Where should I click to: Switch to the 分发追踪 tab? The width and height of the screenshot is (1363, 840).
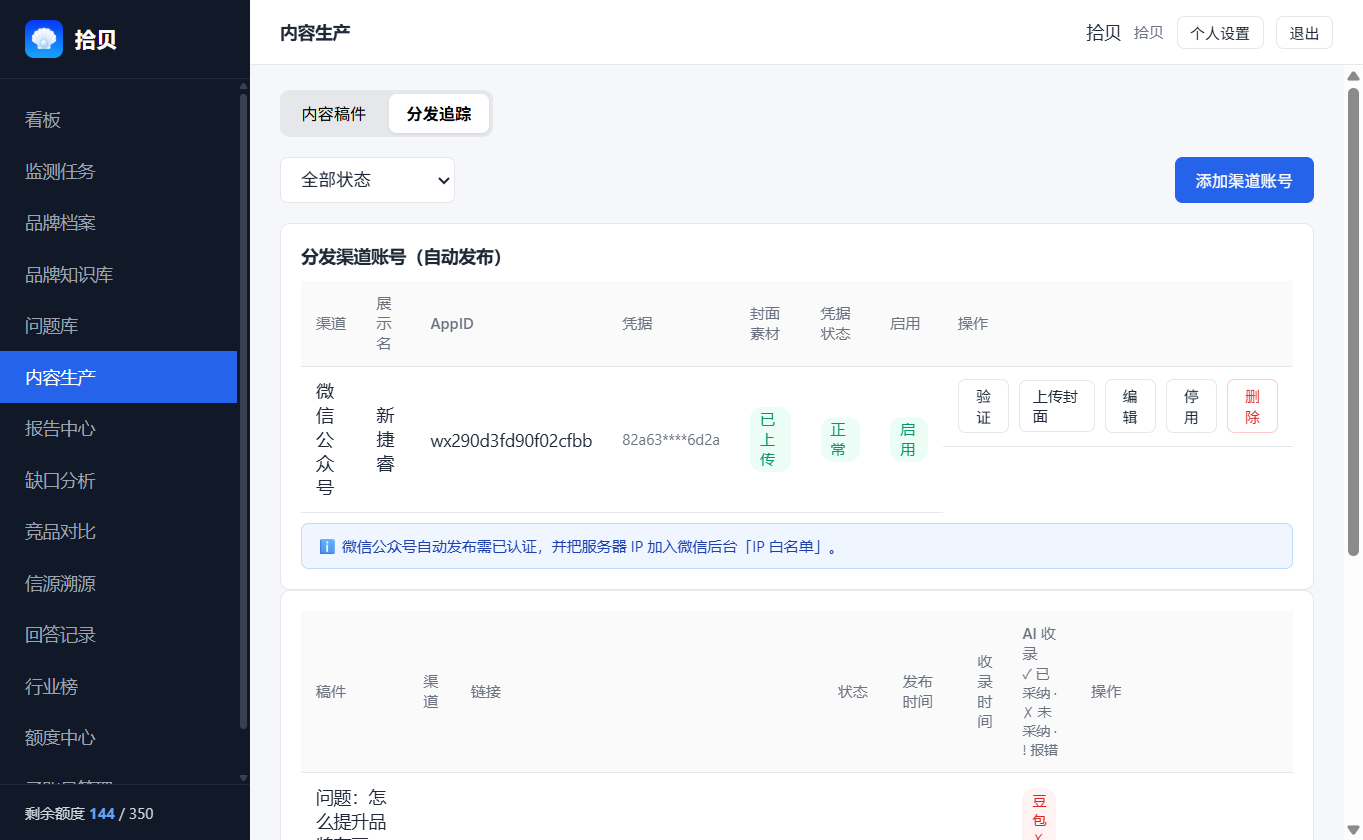(x=439, y=114)
